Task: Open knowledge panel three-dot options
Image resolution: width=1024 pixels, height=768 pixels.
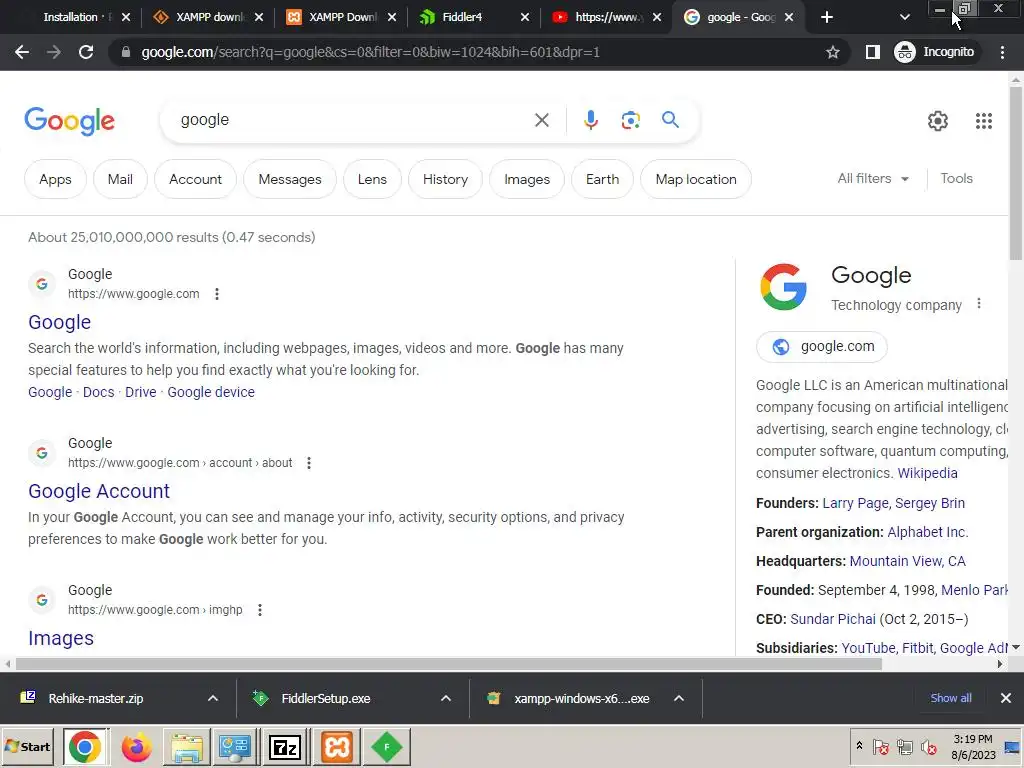Action: point(978,304)
